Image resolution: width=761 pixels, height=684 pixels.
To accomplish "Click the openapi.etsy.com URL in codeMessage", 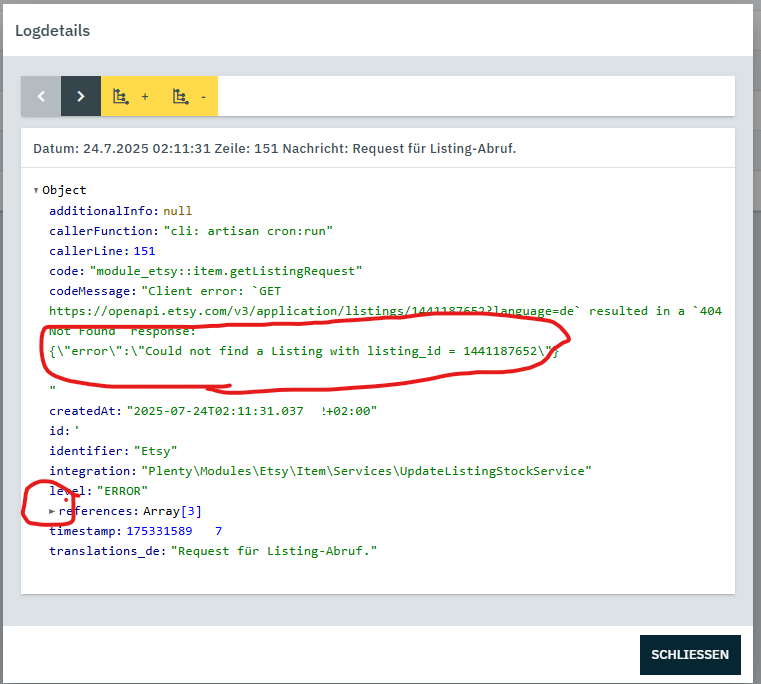I will [x=300, y=311].
